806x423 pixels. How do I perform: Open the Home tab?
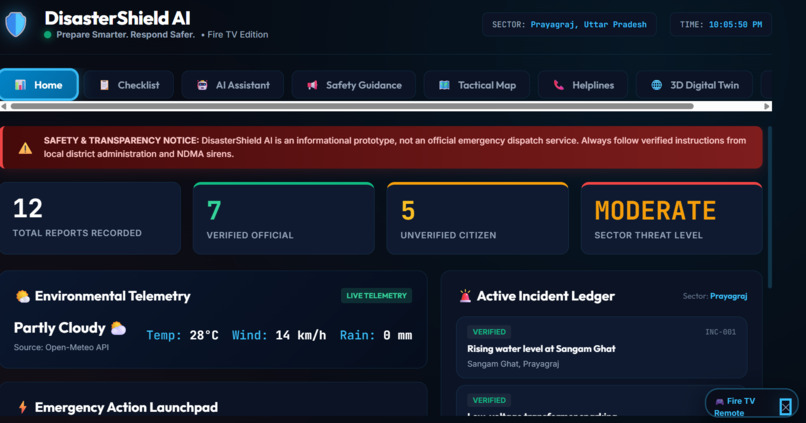(39, 85)
